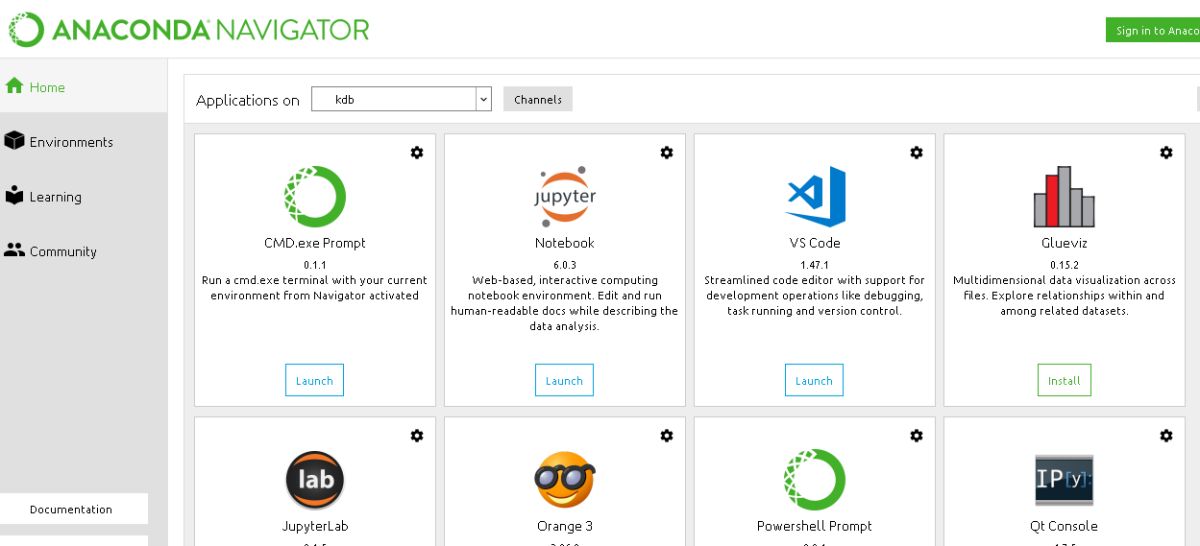Click the Orange 3 title text
This screenshot has width=1200, height=546.
click(x=565, y=526)
